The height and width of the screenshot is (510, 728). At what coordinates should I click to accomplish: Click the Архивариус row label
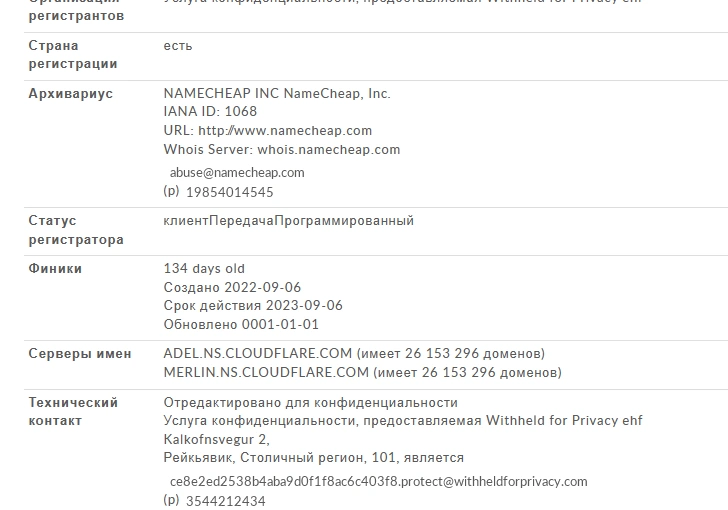click(x=71, y=94)
